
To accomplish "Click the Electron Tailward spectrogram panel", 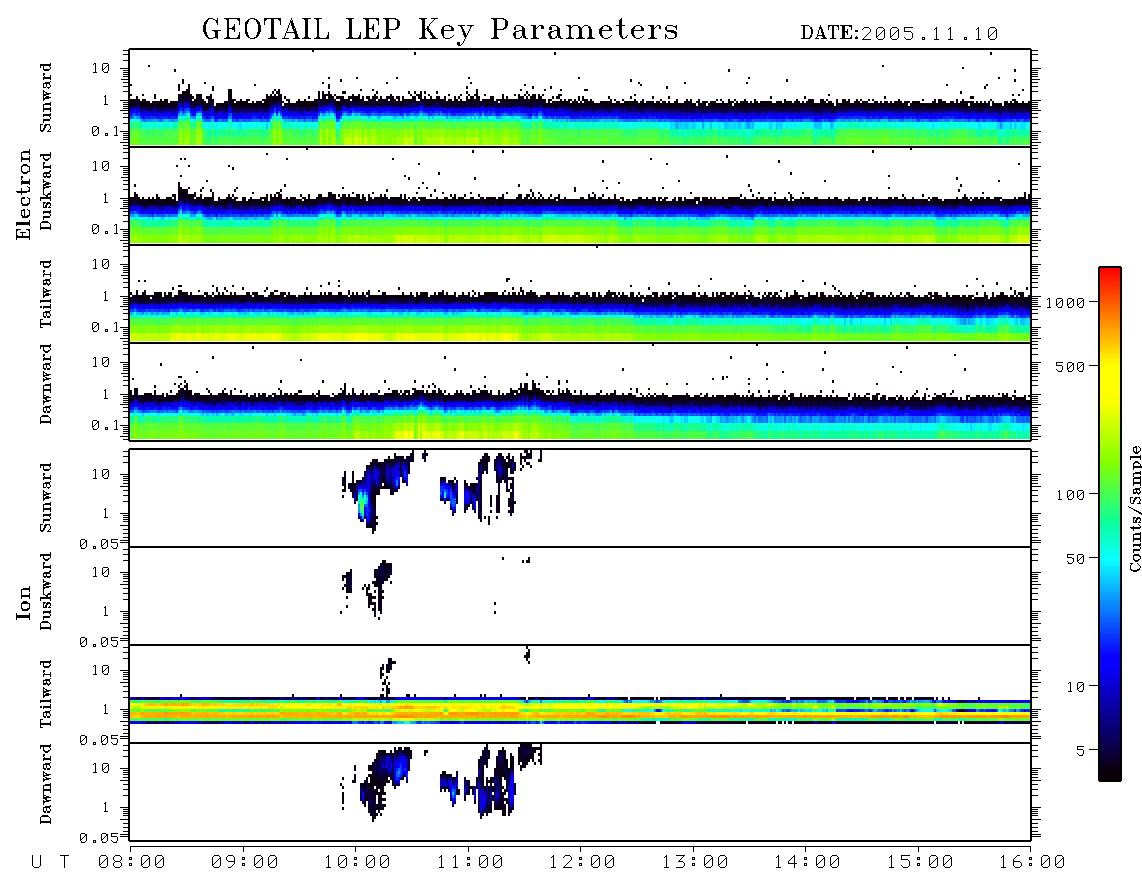I will (x=580, y=294).
